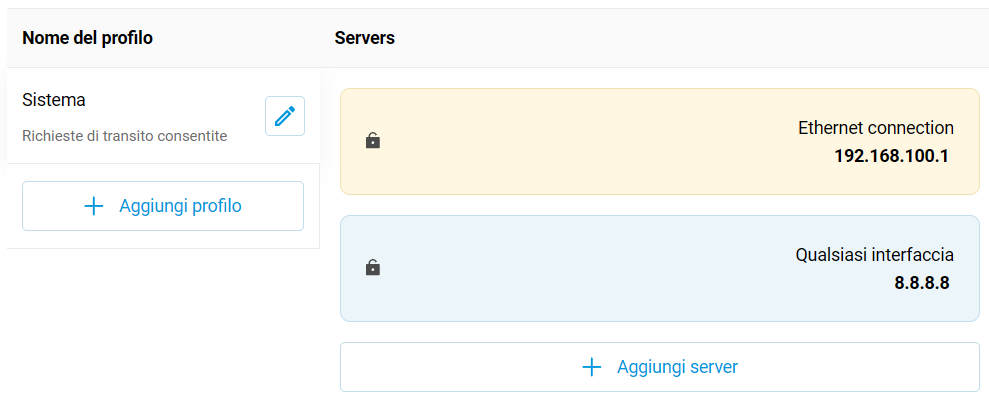Viewport: 989px width, 399px height.
Task: Click the Servers column header
Action: click(365, 38)
